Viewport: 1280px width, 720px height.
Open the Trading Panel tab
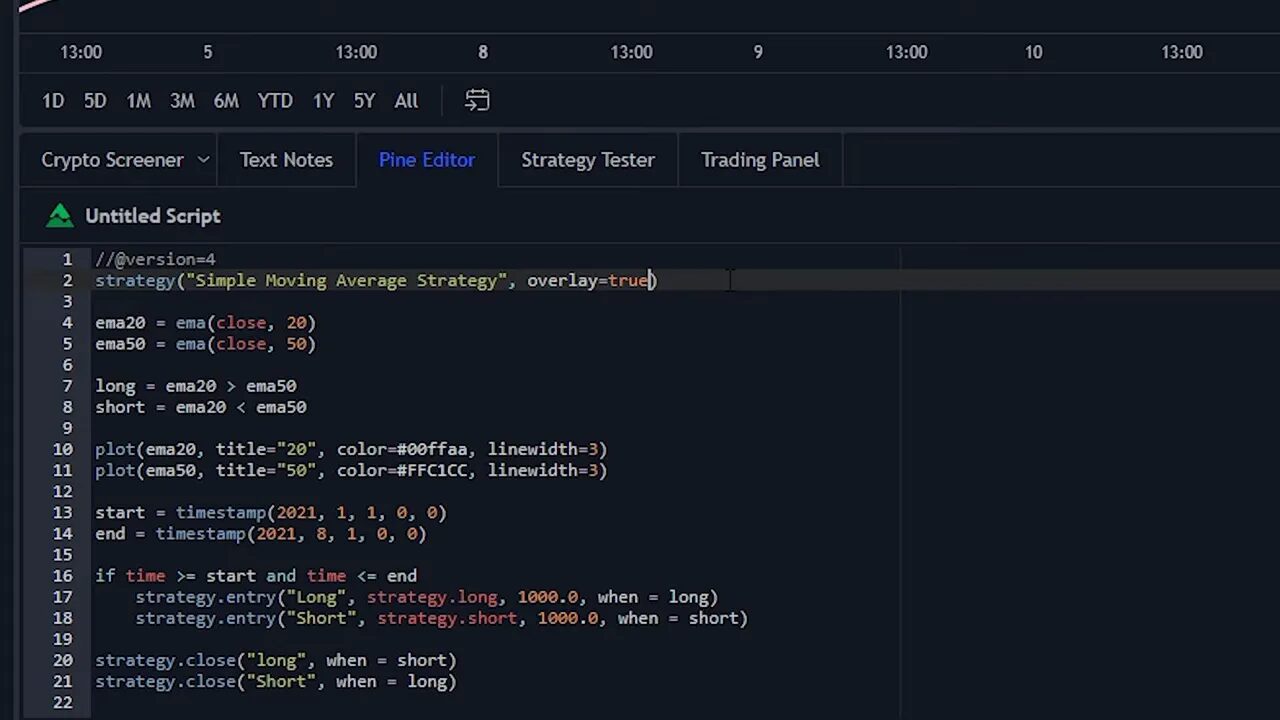760,160
